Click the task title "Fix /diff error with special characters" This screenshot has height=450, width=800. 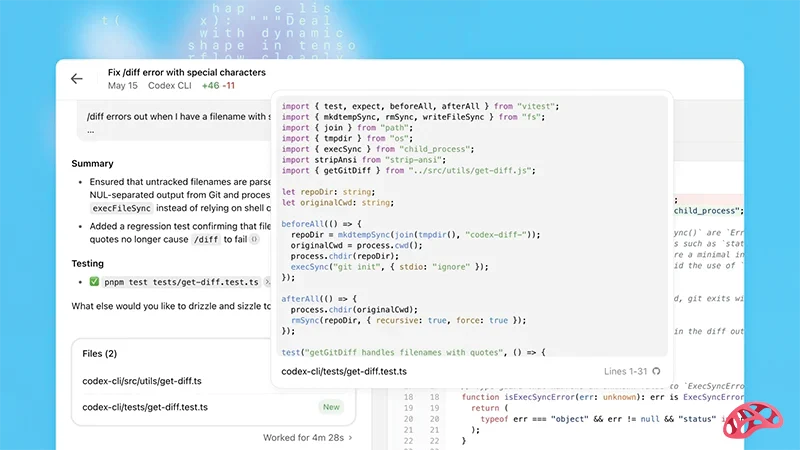pos(187,72)
